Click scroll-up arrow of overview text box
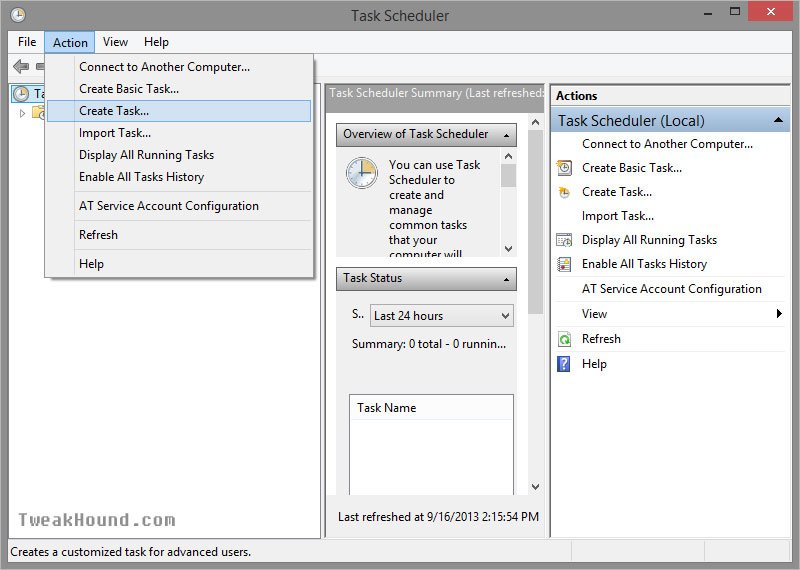This screenshot has height=570, width=800. 508,156
